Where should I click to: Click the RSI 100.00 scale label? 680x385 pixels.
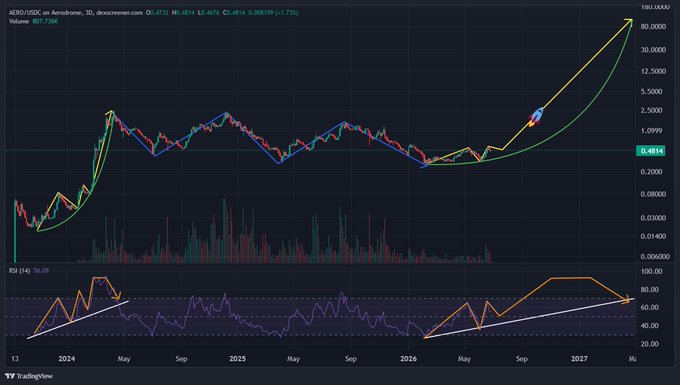click(x=651, y=271)
